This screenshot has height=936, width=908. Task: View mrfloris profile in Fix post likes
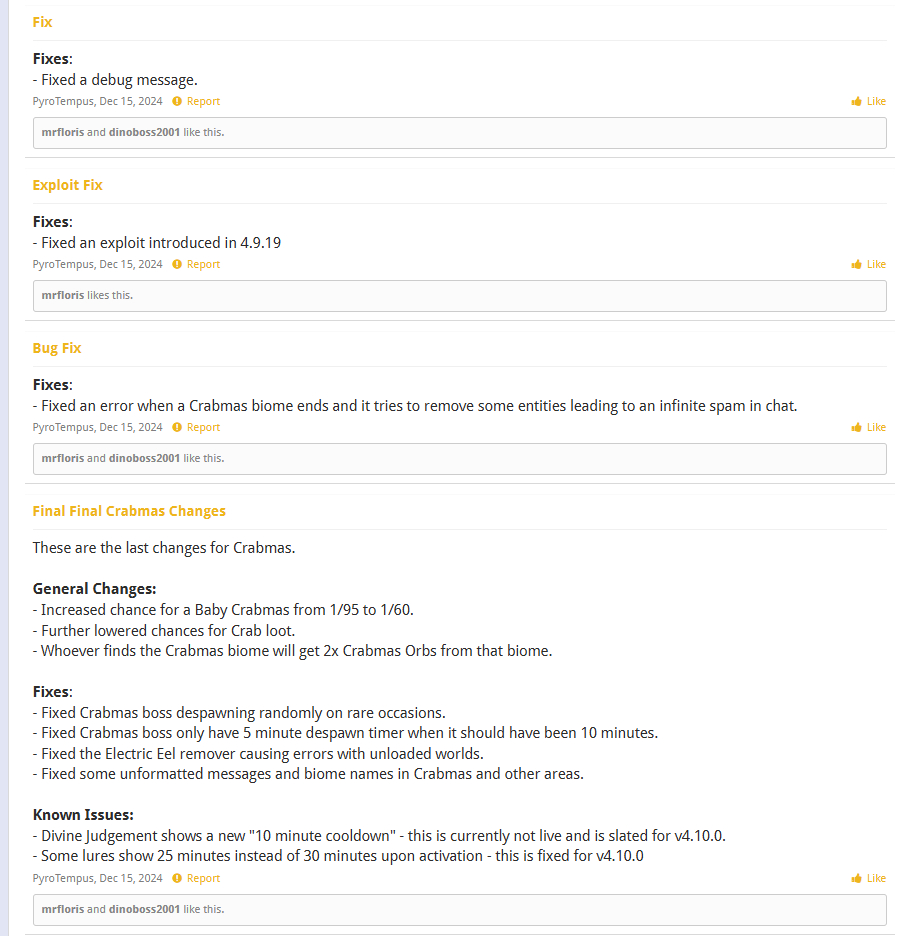coord(63,132)
